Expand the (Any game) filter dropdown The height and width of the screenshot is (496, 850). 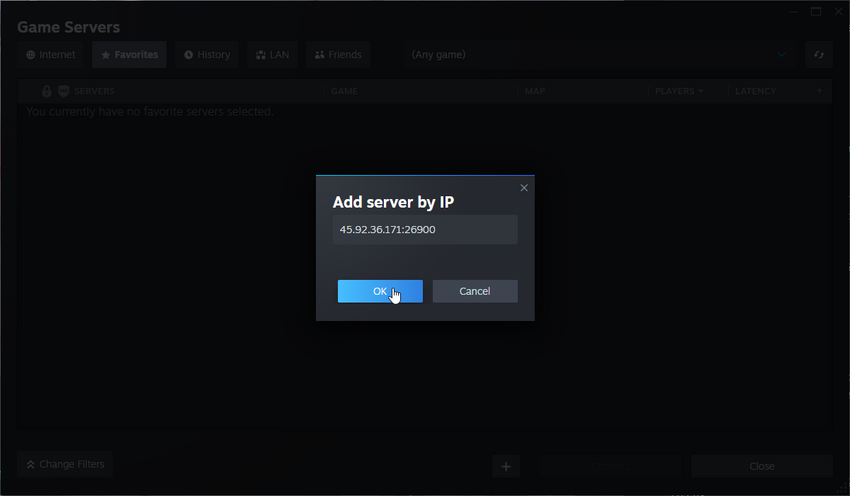600,55
